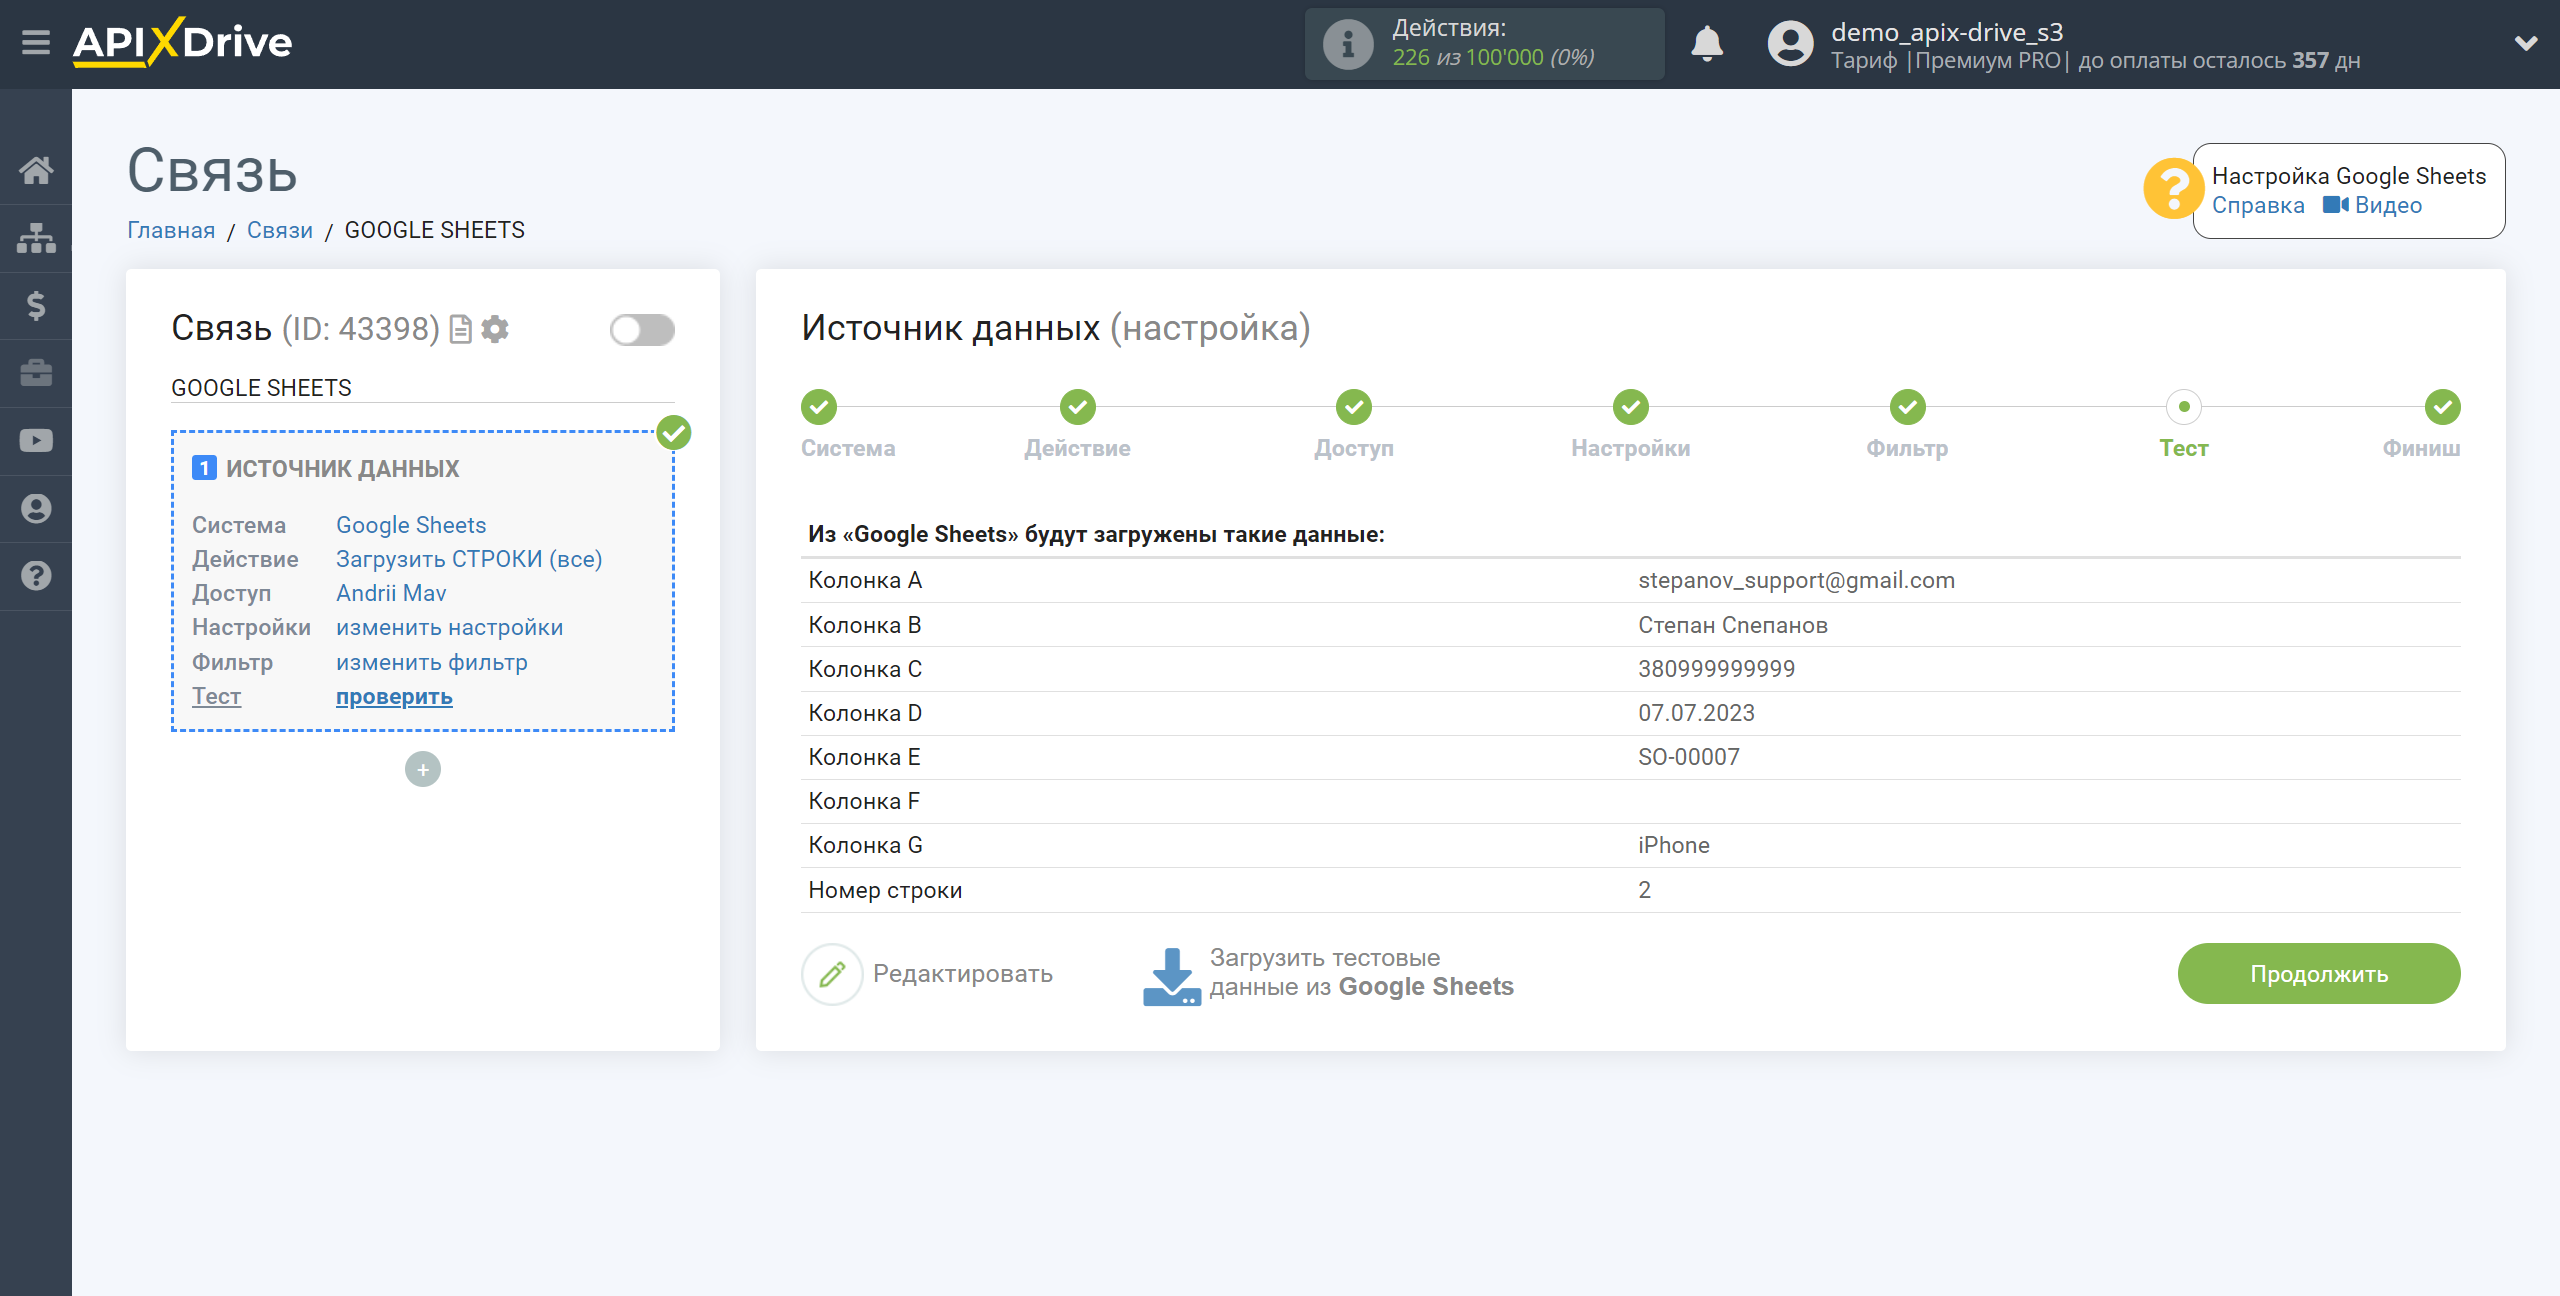Click the demo_apix-drive_s3 username
2560x1296 pixels.
[x=1947, y=32]
